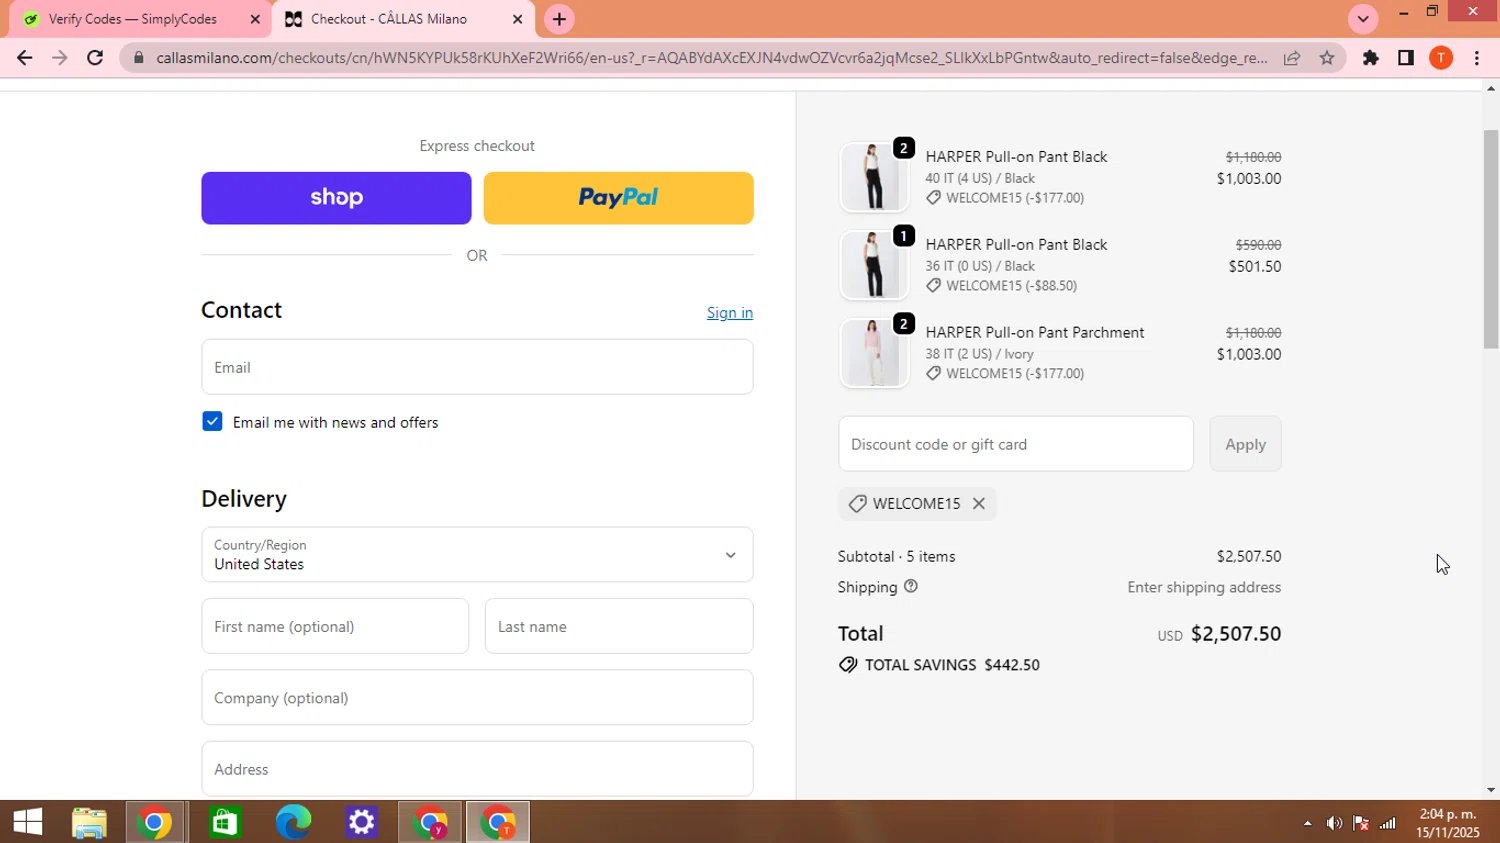The image size is (1500, 843).
Task: Open the green spreadsheet app in taskbar
Action: click(225, 822)
